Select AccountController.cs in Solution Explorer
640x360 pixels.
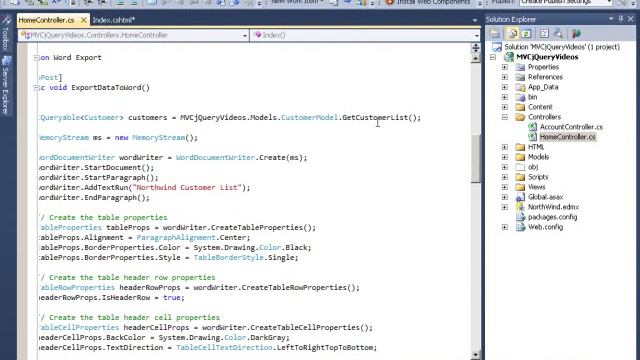coord(571,127)
